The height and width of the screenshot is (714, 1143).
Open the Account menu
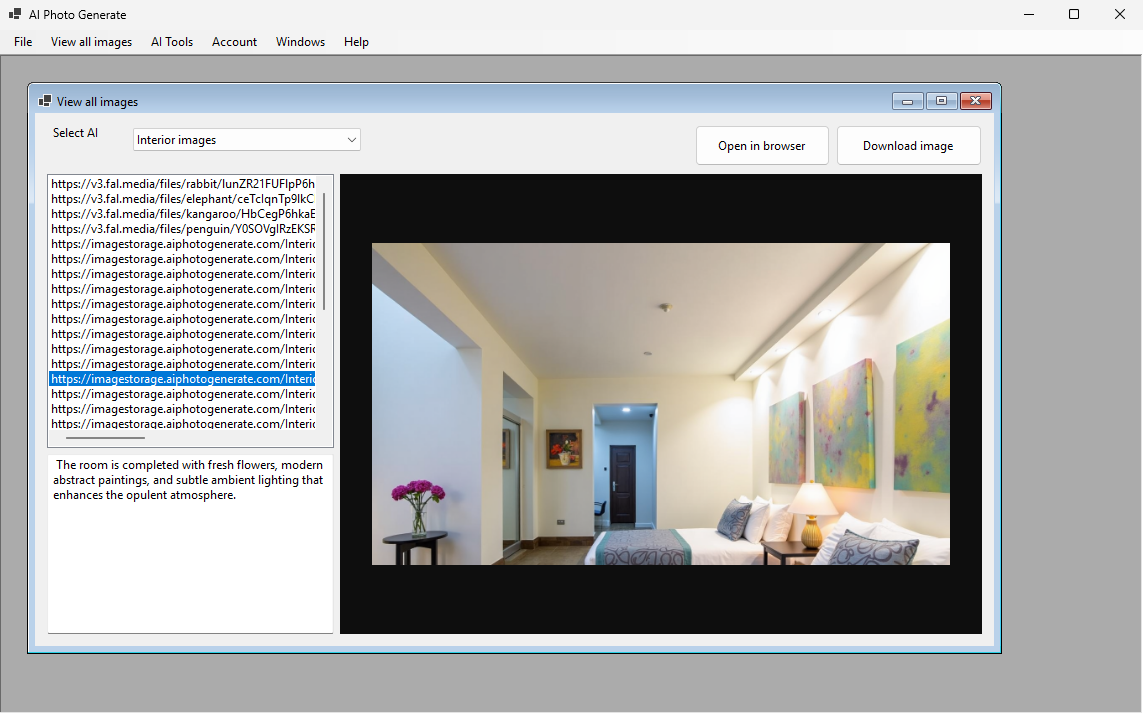coord(234,42)
